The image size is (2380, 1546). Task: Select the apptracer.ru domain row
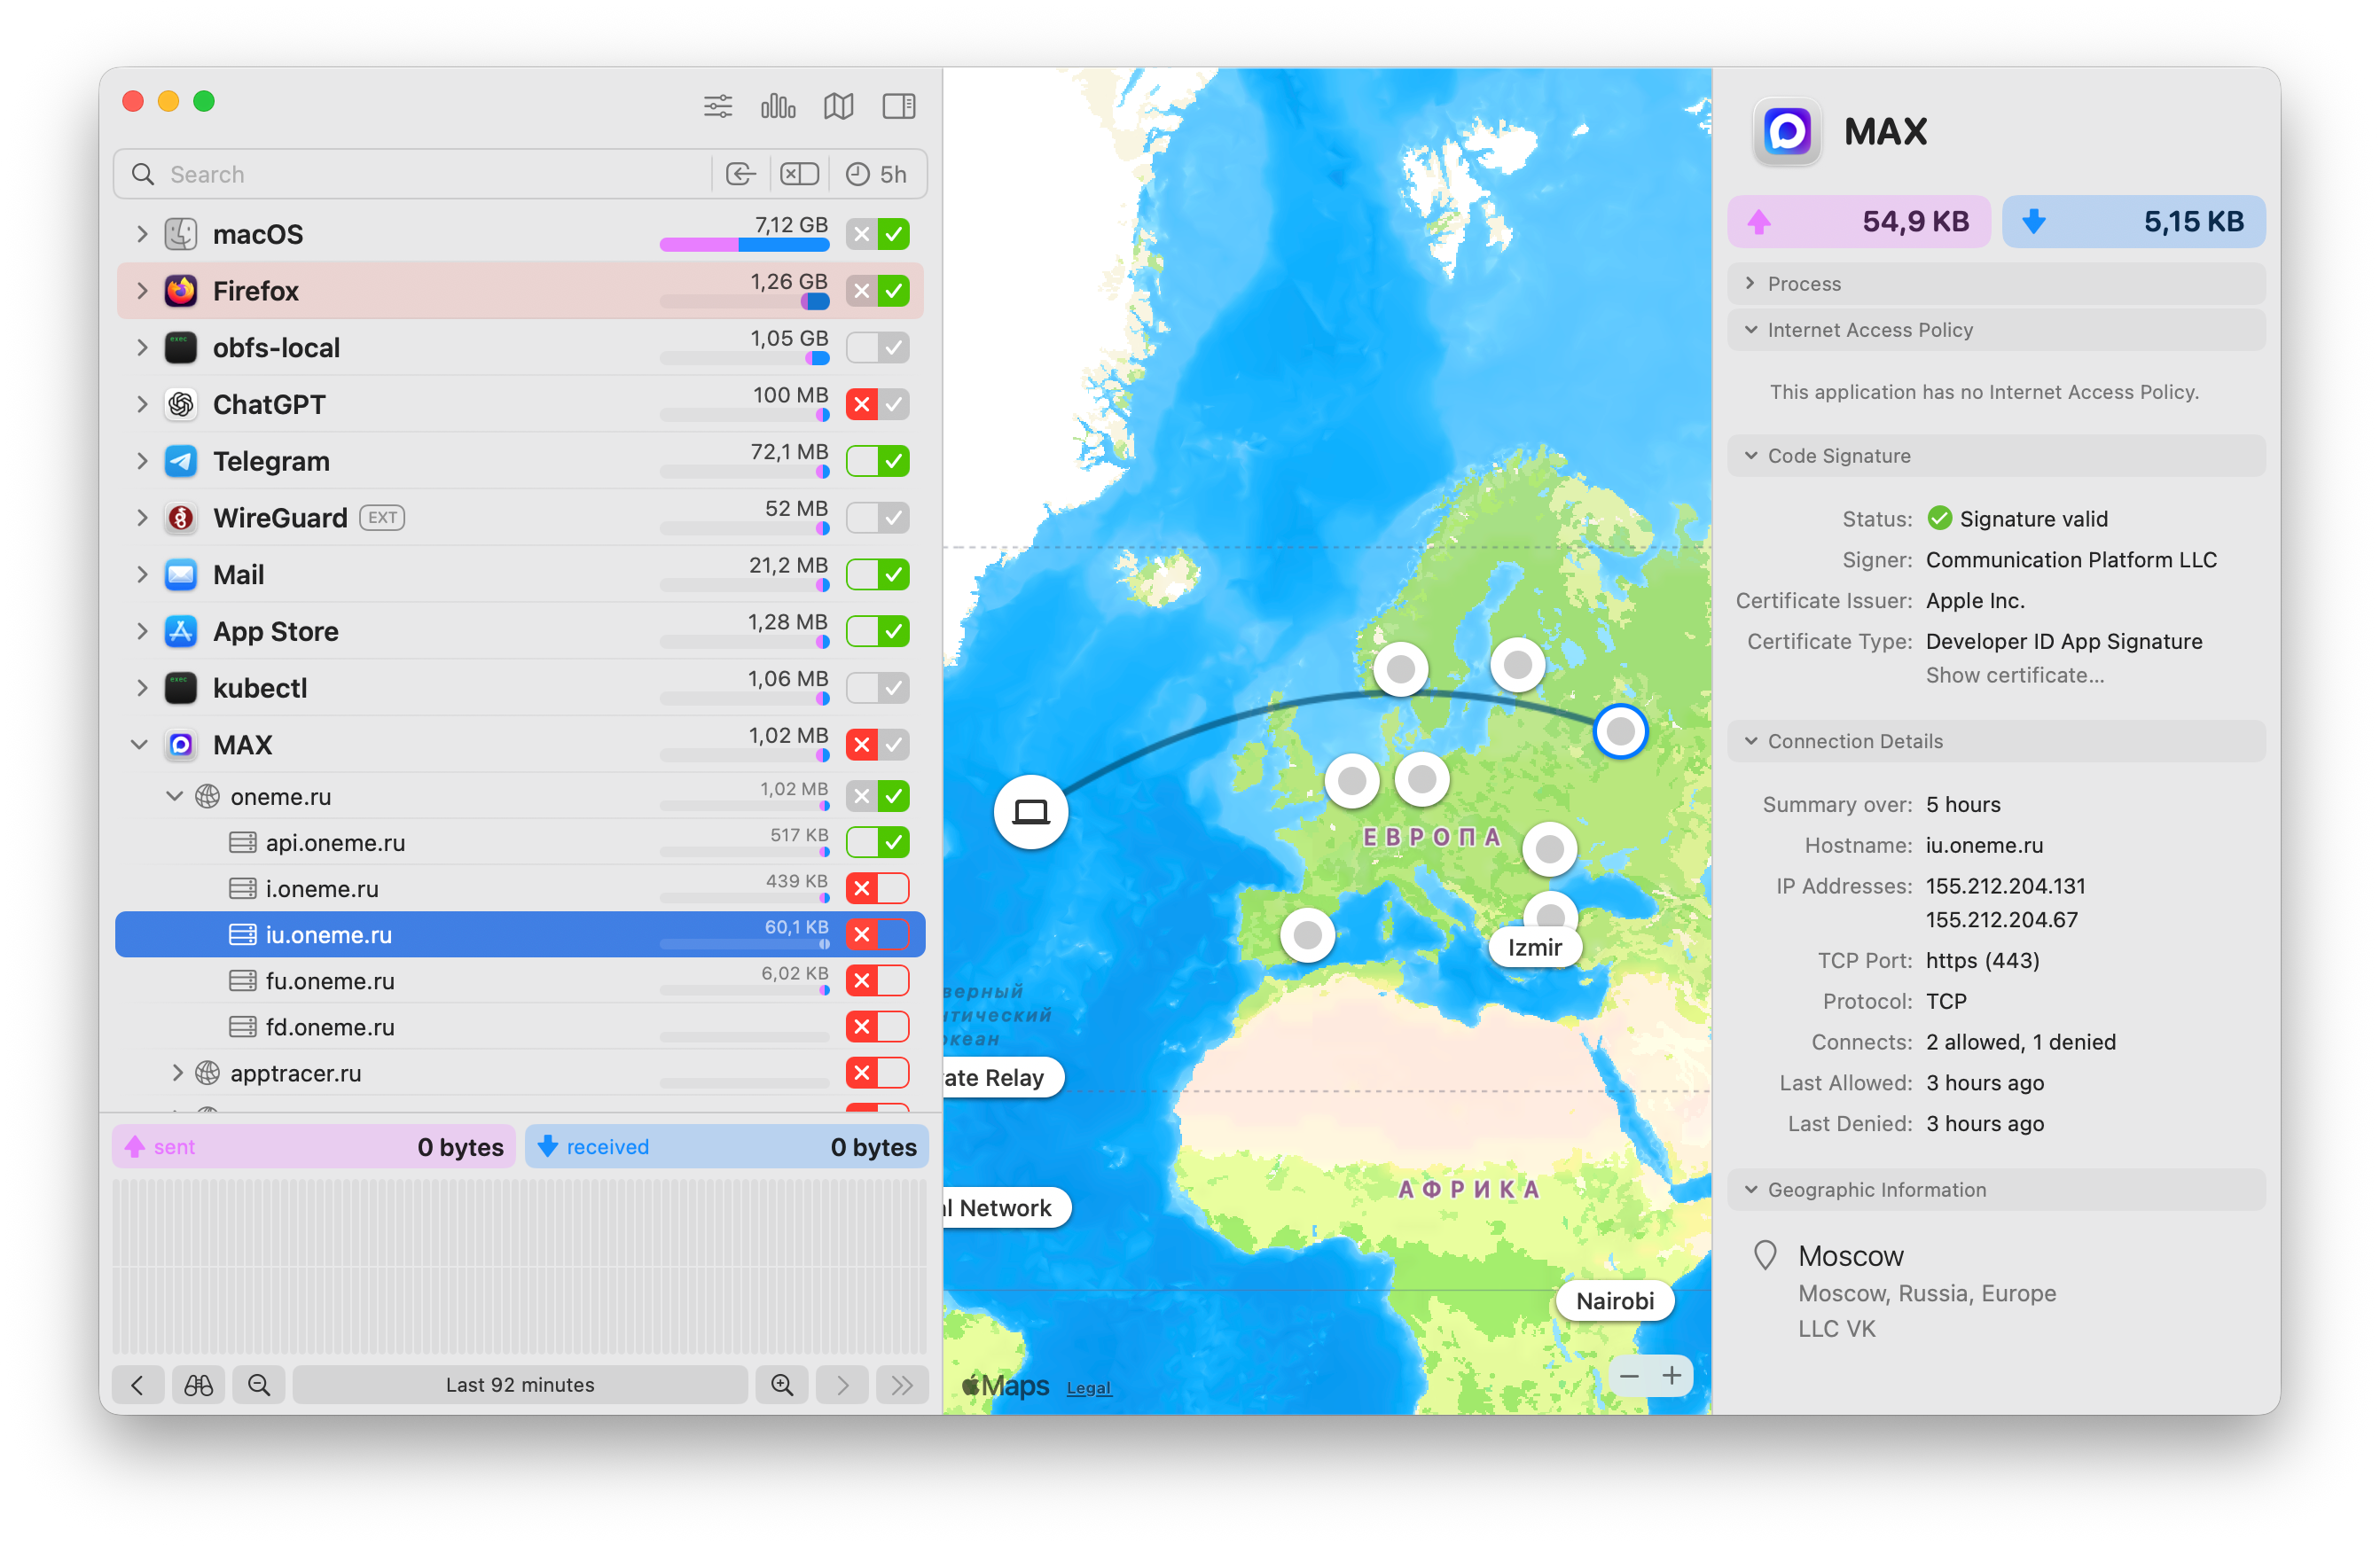tap(295, 1073)
